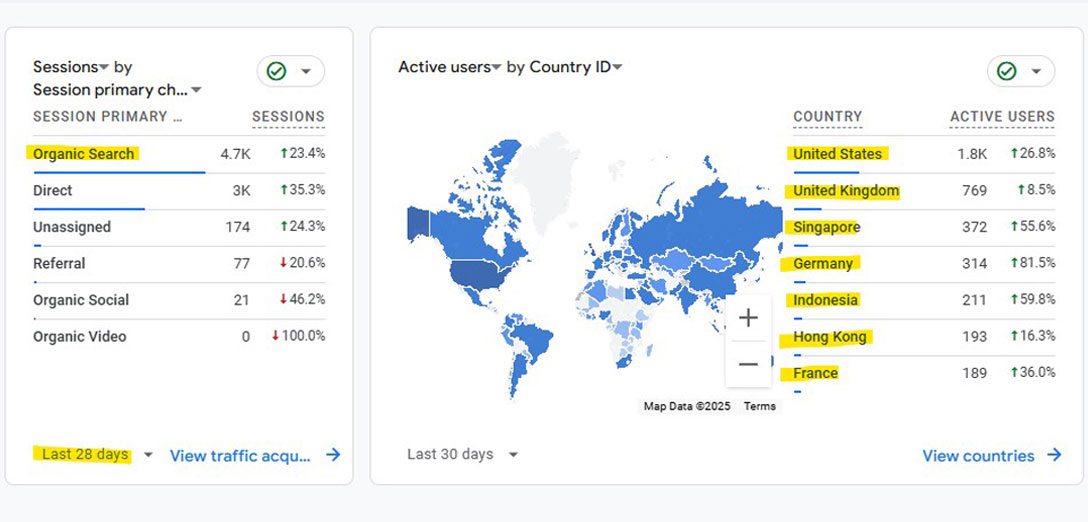Click the ACTIVE USERS column header
1088x522 pixels.
pyautogui.click(x=1002, y=117)
